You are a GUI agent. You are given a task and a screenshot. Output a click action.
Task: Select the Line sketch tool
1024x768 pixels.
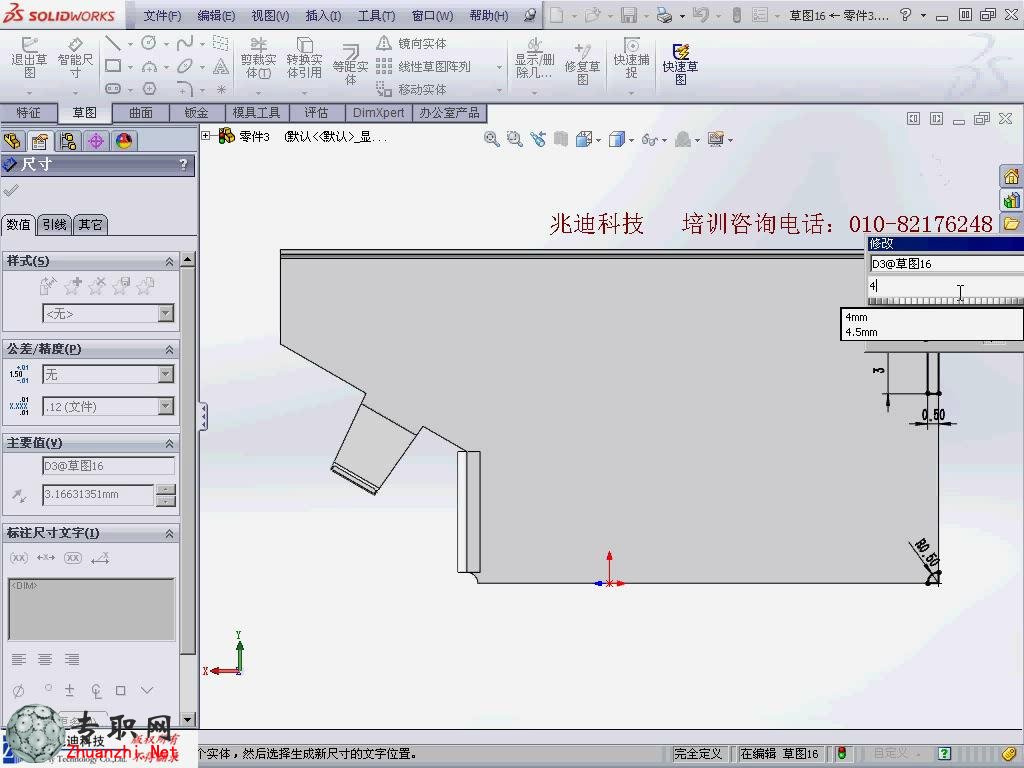pyautogui.click(x=113, y=43)
